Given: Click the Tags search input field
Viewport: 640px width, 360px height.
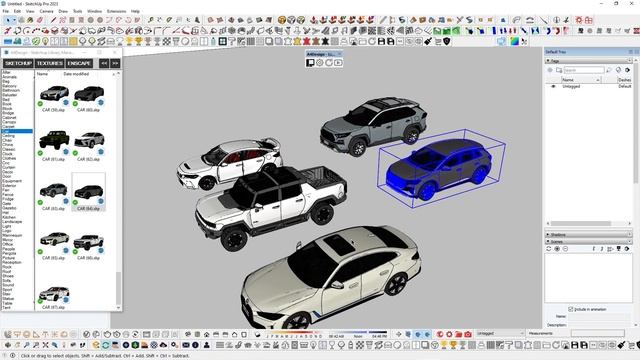Looking at the screenshot, I should pyautogui.click(x=583, y=70).
